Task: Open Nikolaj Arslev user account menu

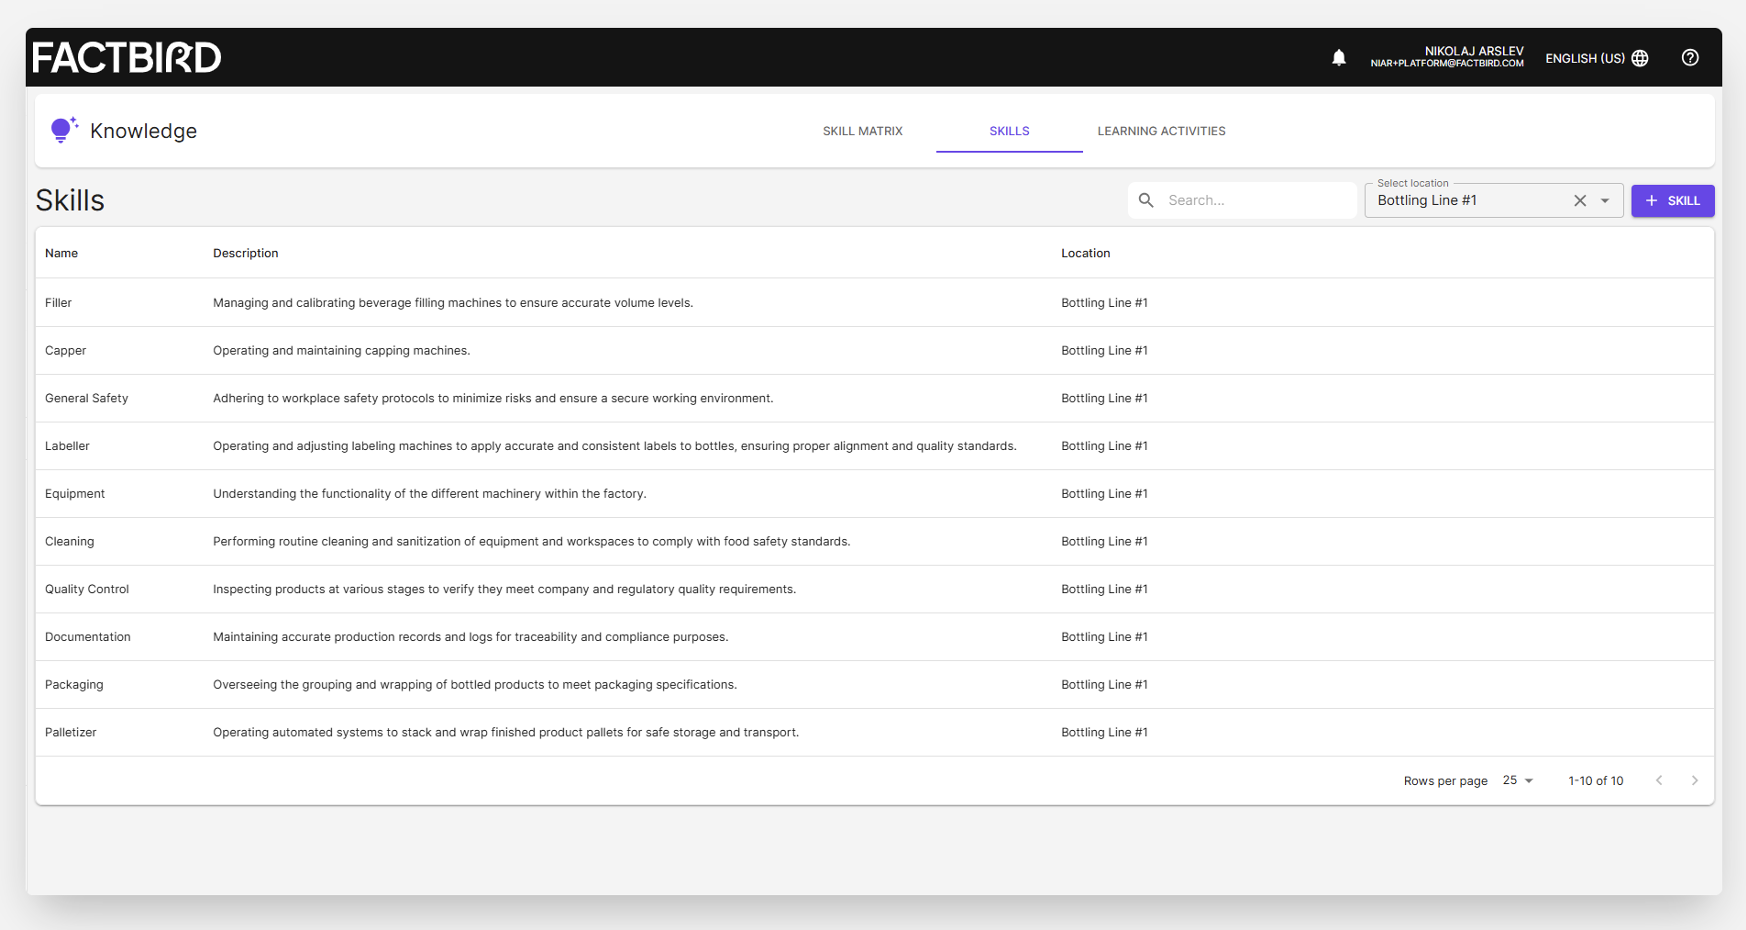Action: pyautogui.click(x=1447, y=57)
